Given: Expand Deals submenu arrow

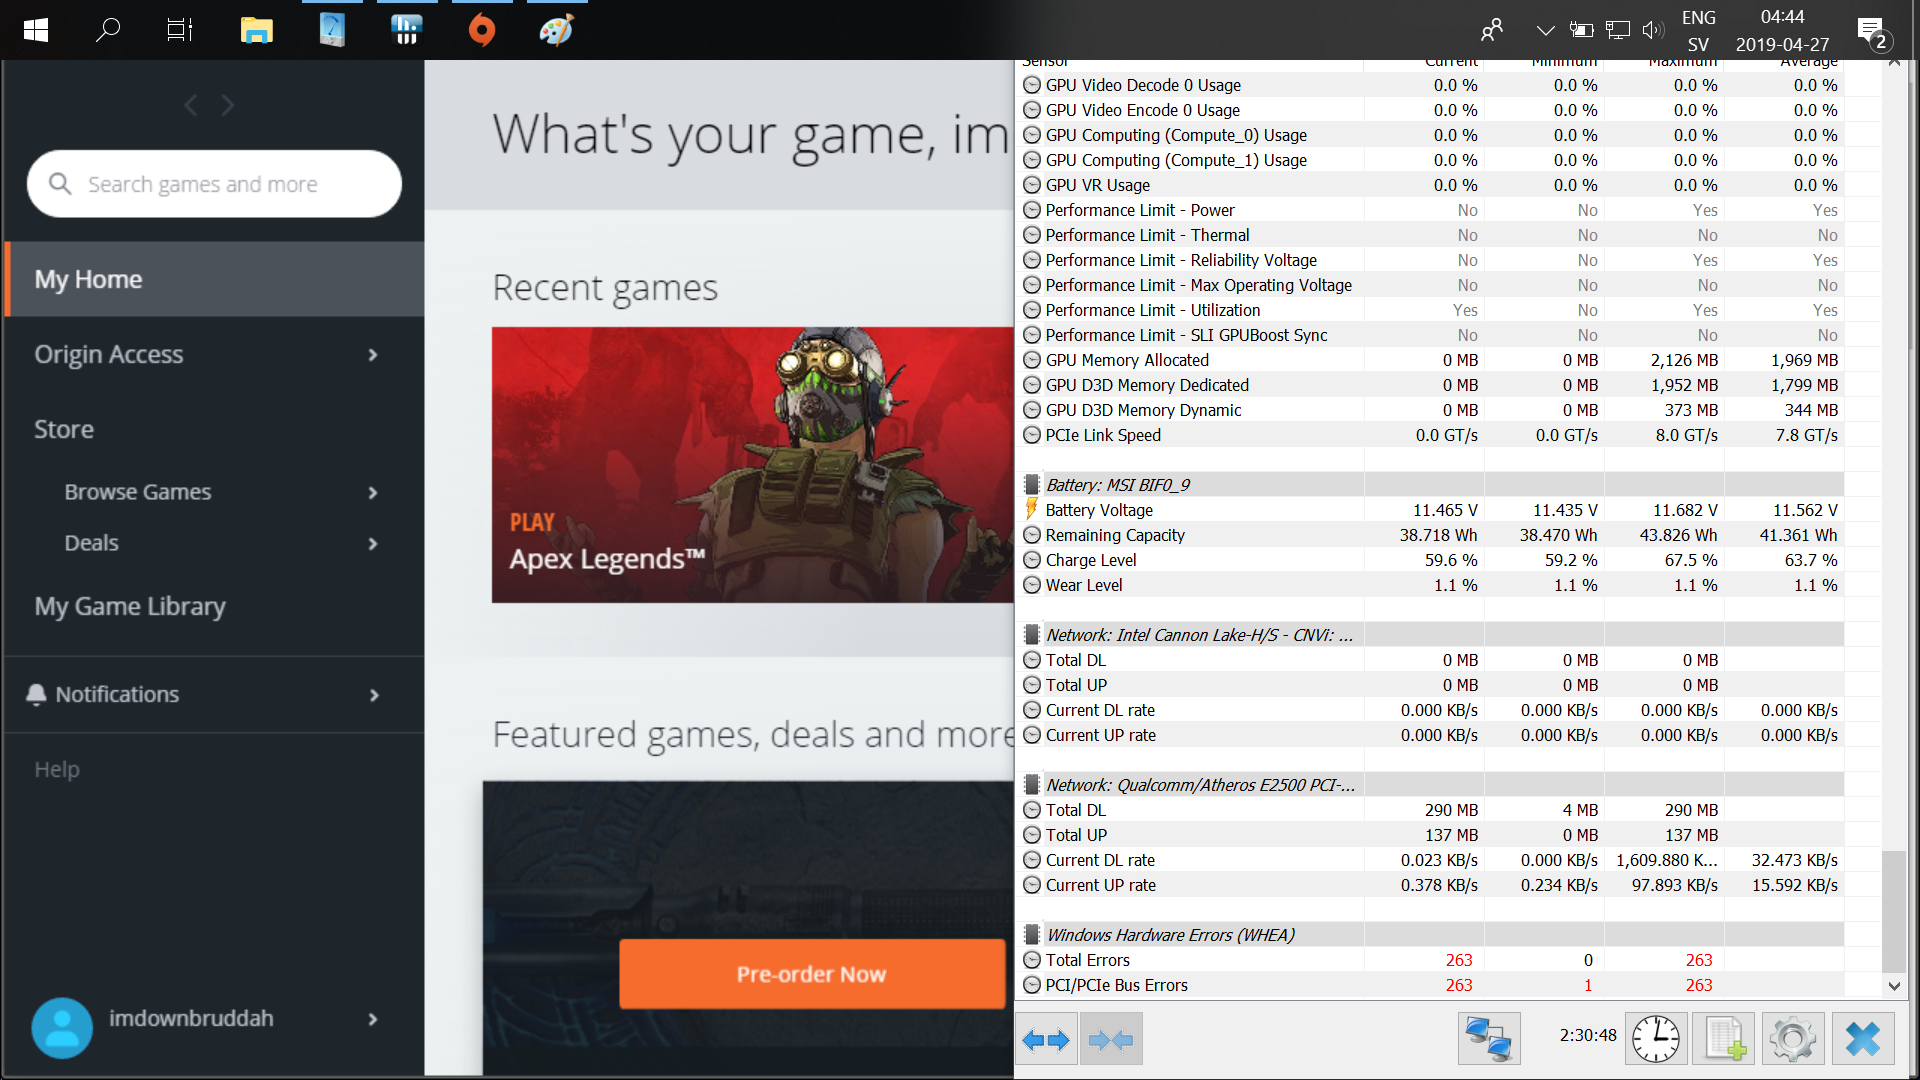Looking at the screenshot, I should (373, 544).
